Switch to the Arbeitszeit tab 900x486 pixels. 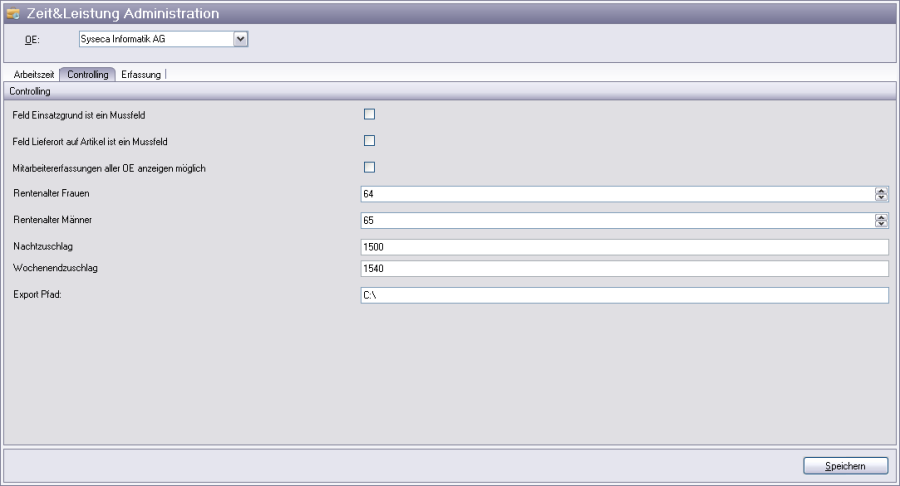coord(34,75)
